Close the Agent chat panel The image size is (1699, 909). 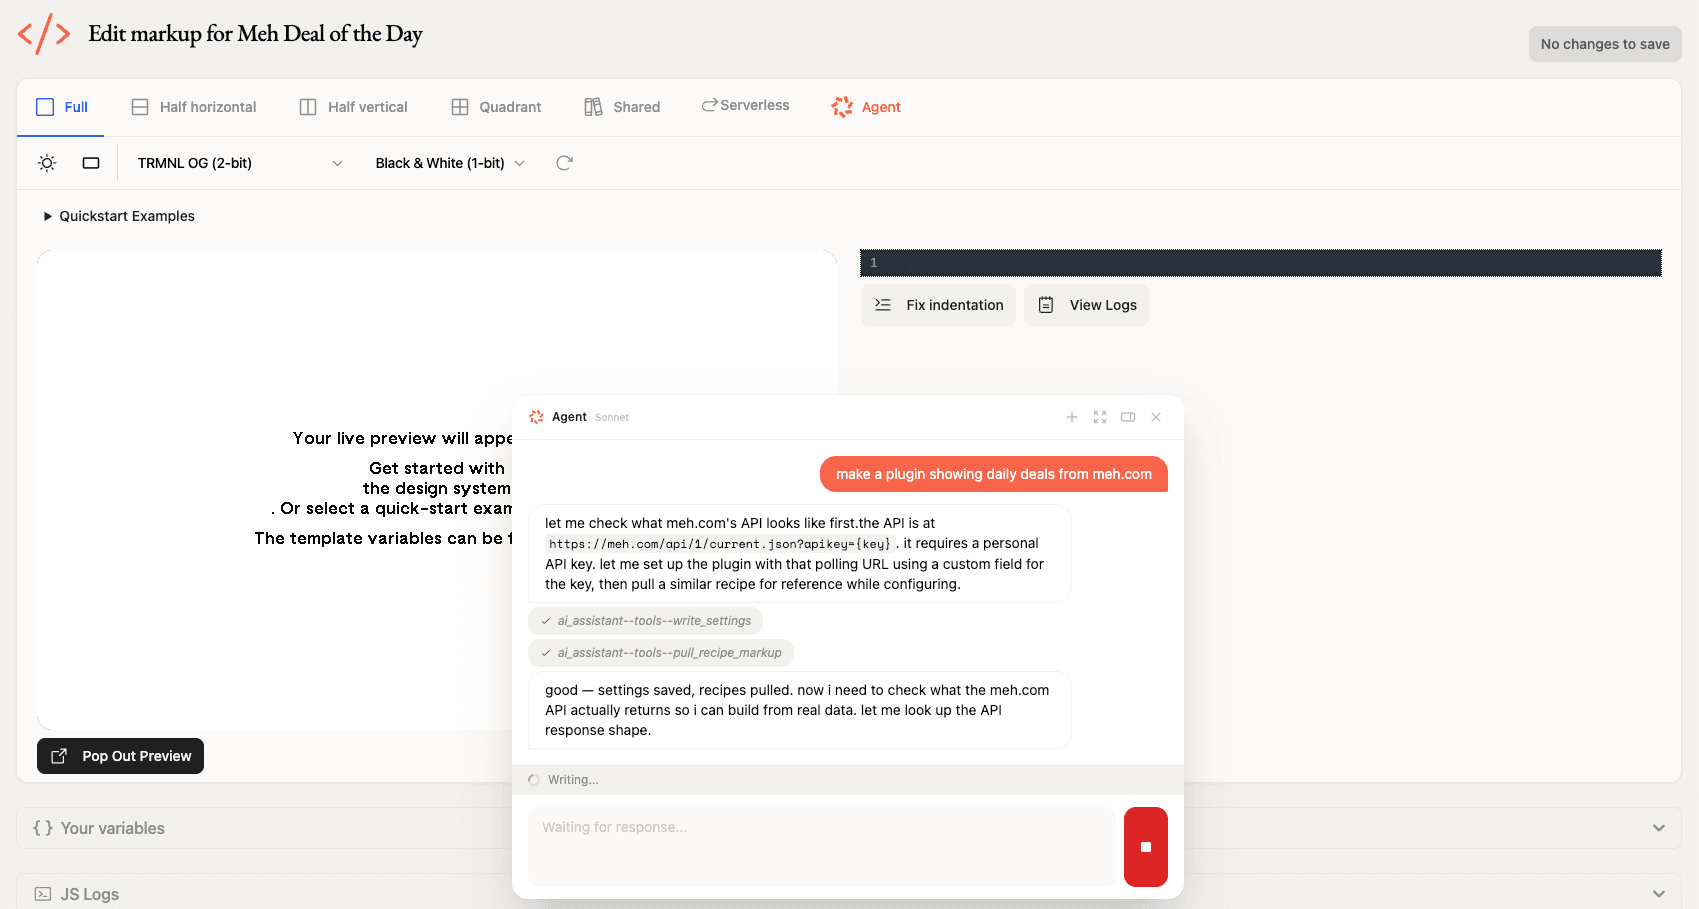(x=1156, y=417)
